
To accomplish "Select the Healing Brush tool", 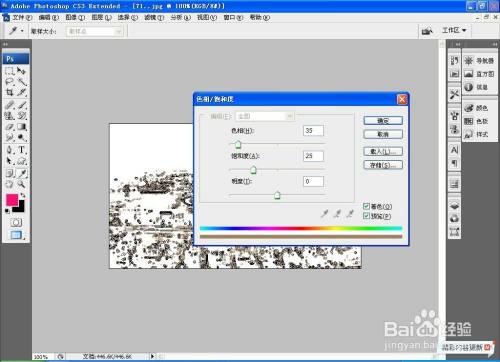I will click(x=9, y=105).
